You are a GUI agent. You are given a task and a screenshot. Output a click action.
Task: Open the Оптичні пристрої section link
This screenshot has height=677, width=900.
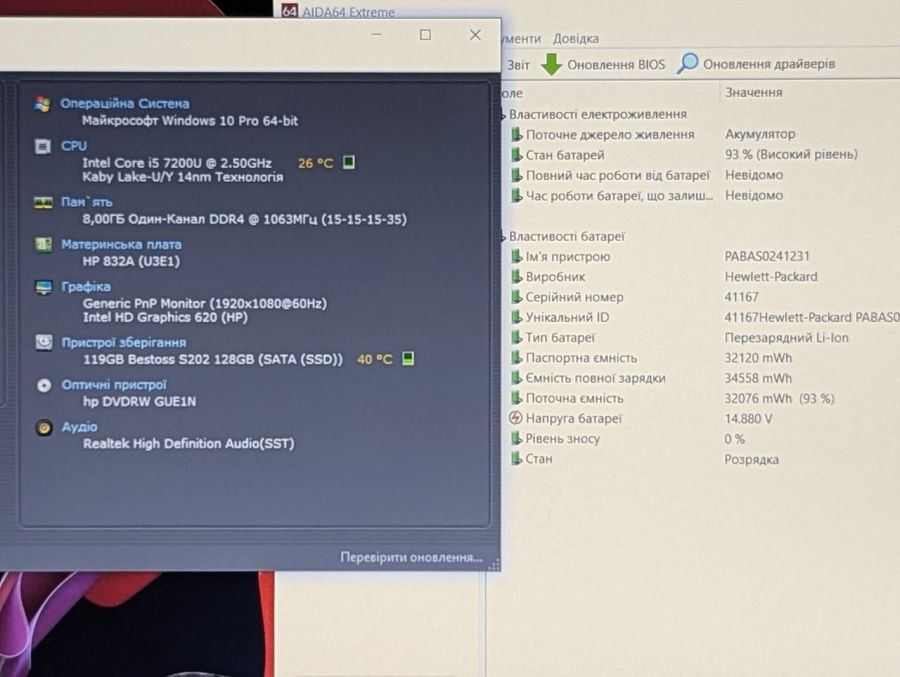pyautogui.click(x=114, y=385)
